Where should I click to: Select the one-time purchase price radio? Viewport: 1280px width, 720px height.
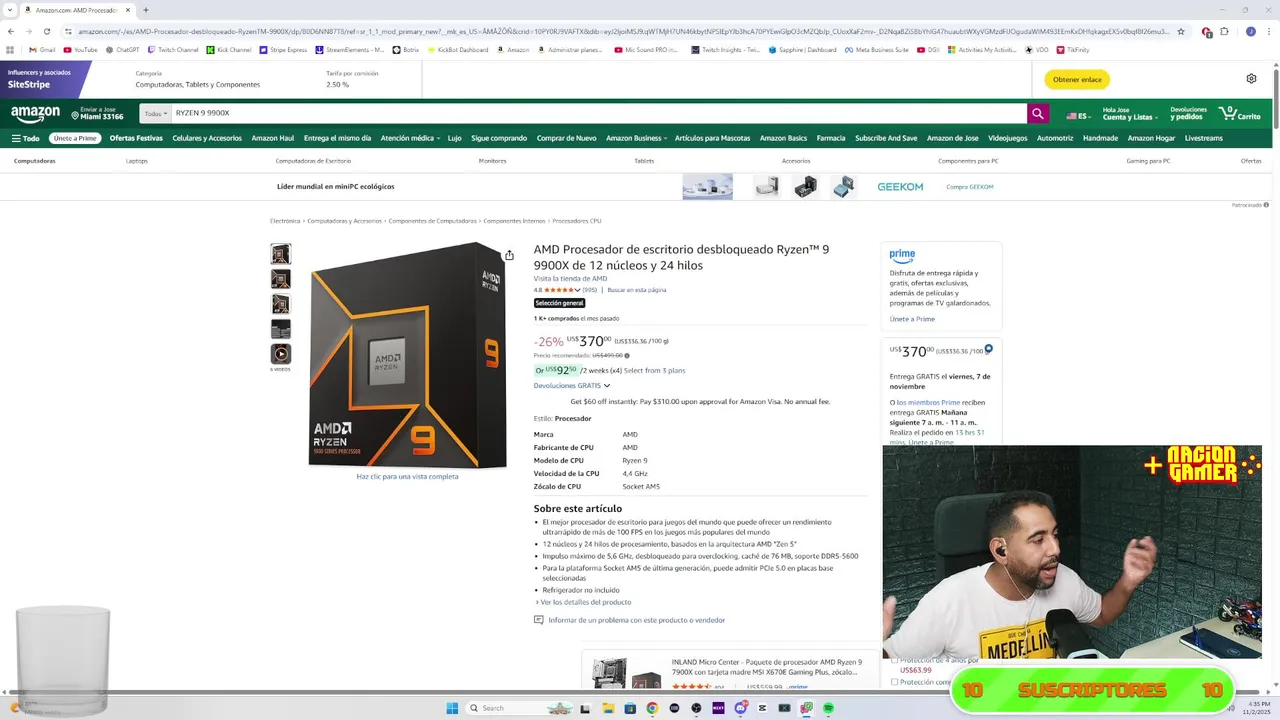point(988,349)
